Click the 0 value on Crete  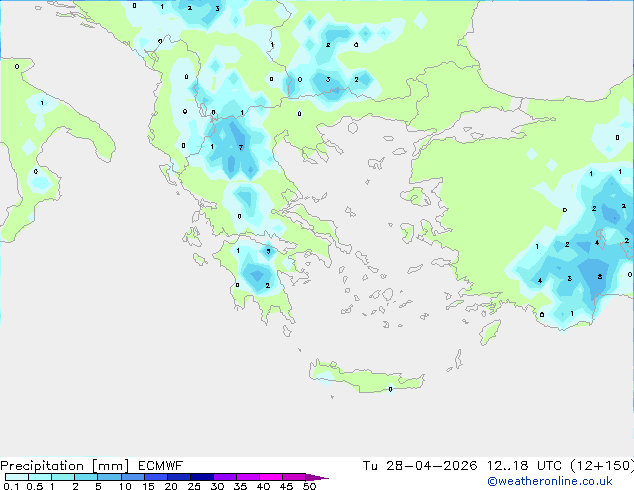[390, 389]
